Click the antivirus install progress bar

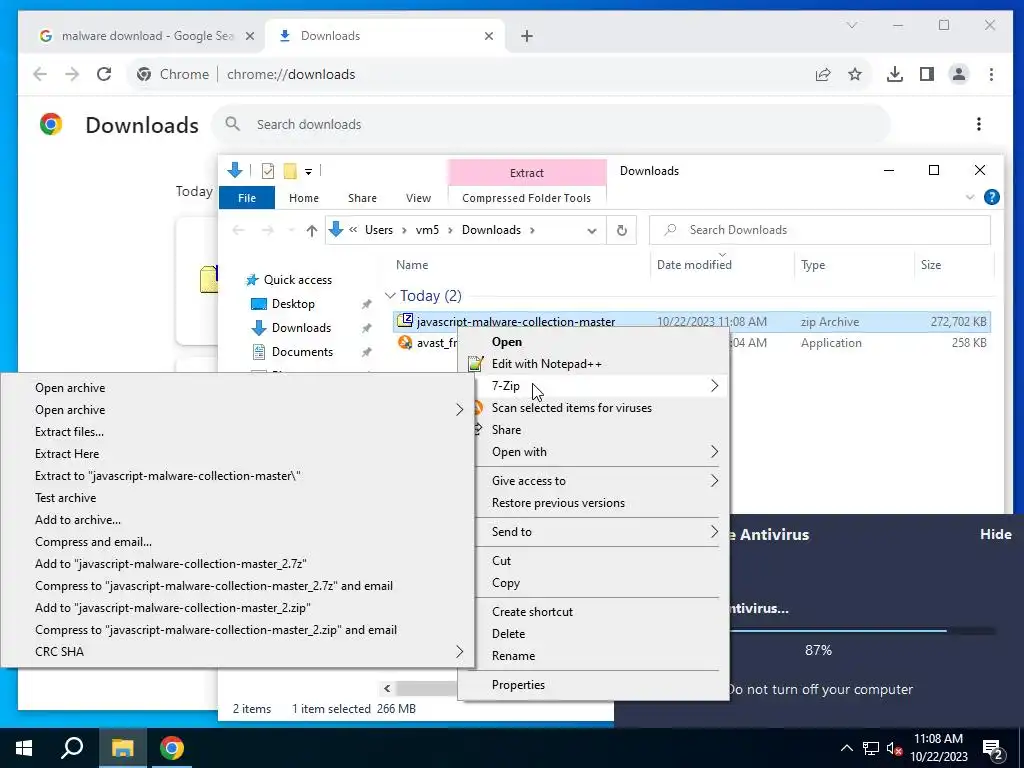point(862,631)
